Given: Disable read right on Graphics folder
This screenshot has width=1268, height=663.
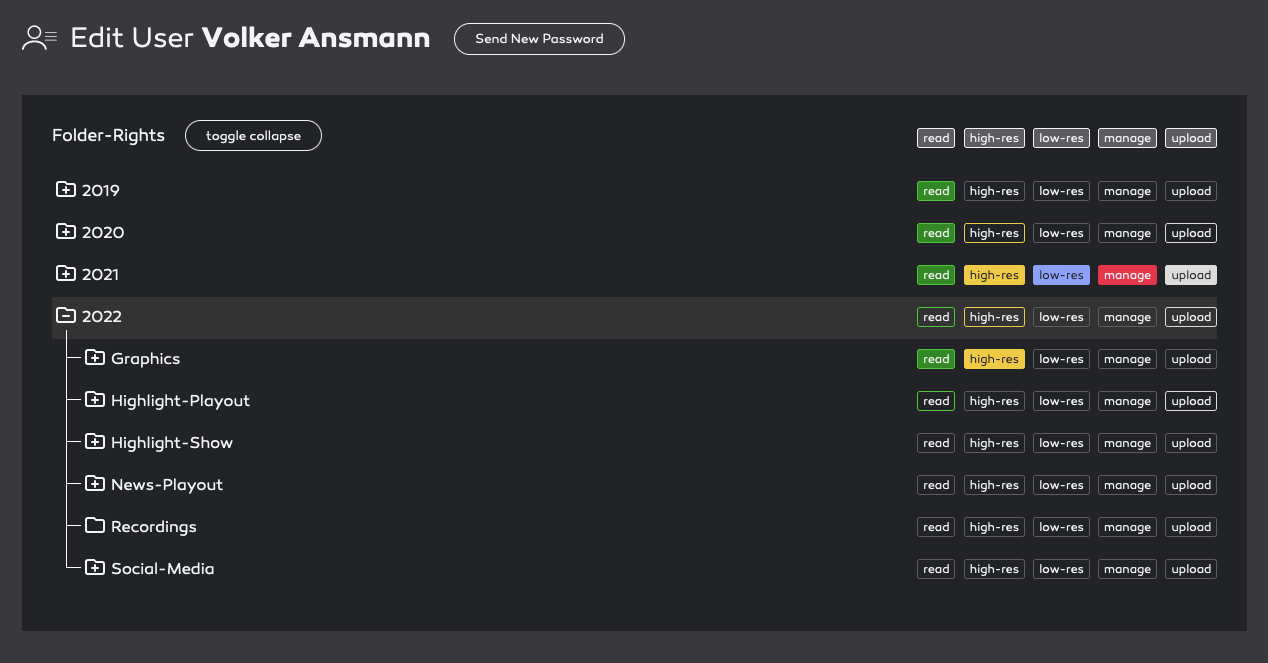Looking at the screenshot, I should [936, 359].
